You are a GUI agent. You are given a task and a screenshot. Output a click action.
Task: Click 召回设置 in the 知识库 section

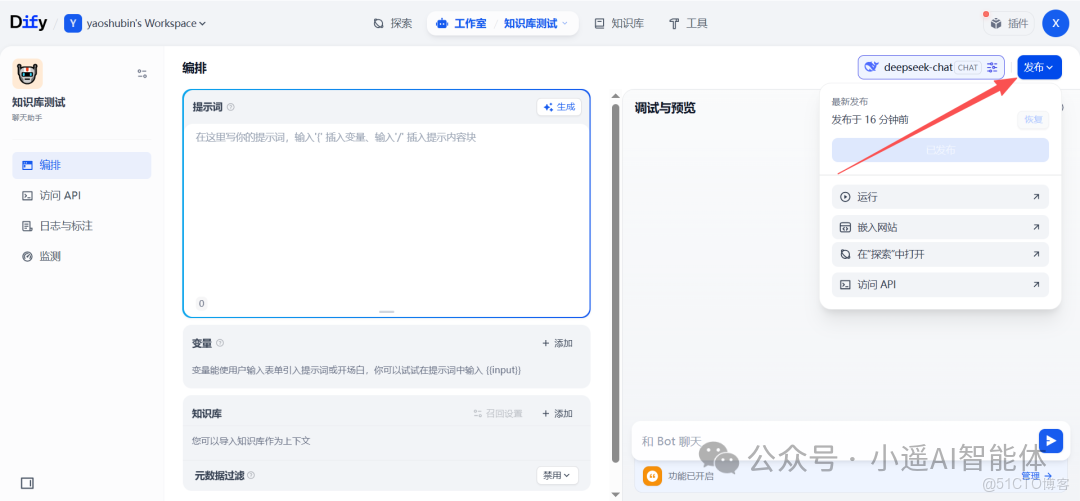(497, 413)
